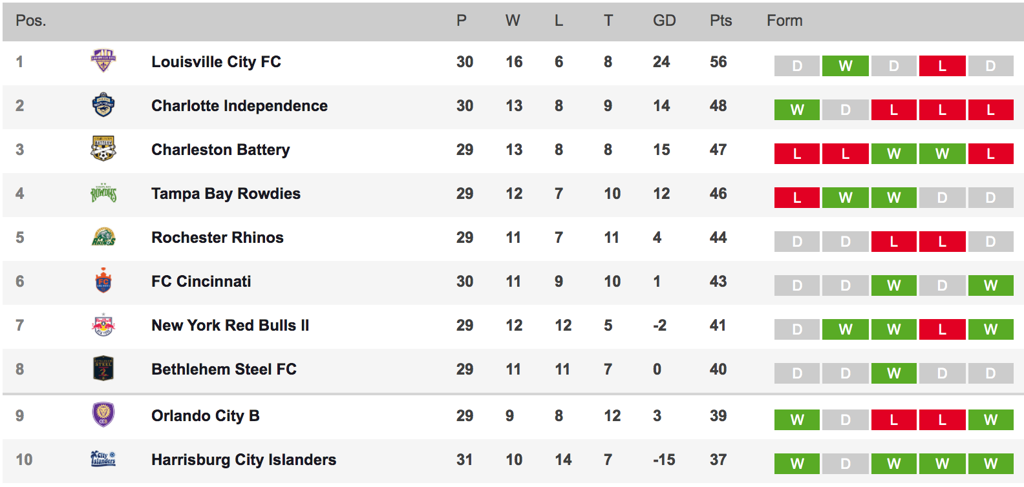
Task: Select the Charleston Battery badge icon
Action: (103, 149)
